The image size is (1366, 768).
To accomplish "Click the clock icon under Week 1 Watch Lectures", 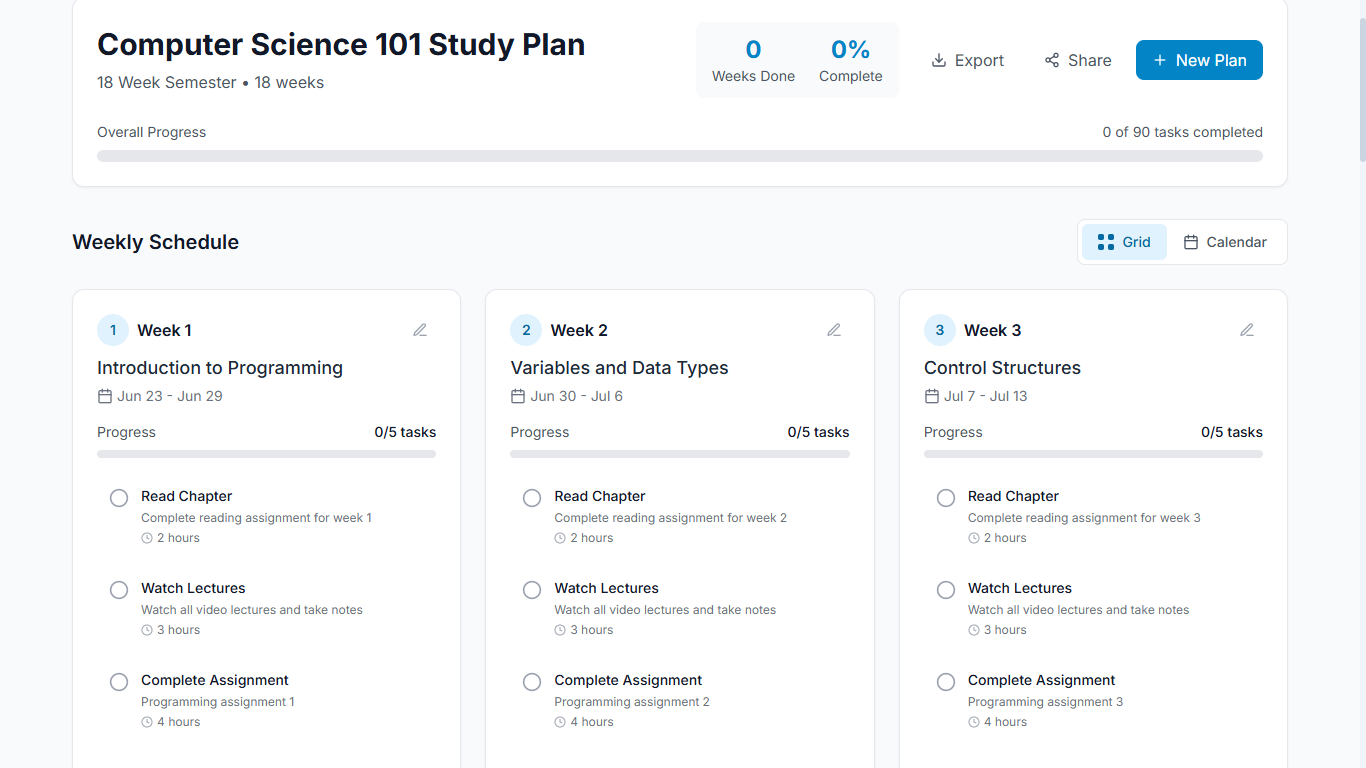I will [x=147, y=630].
